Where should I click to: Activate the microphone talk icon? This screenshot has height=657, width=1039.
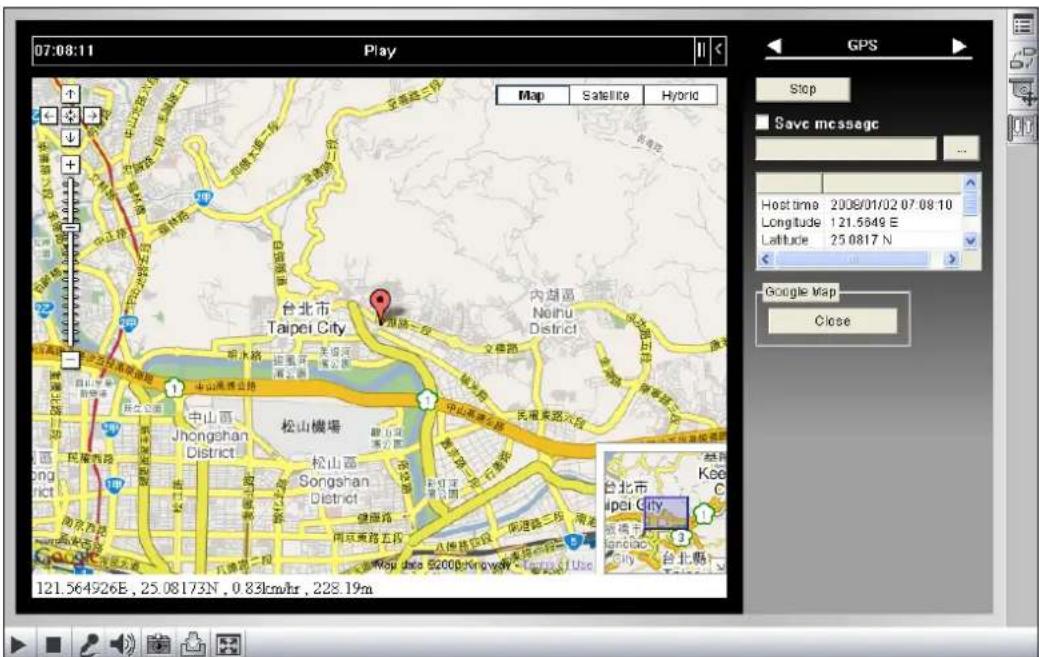click(x=89, y=644)
